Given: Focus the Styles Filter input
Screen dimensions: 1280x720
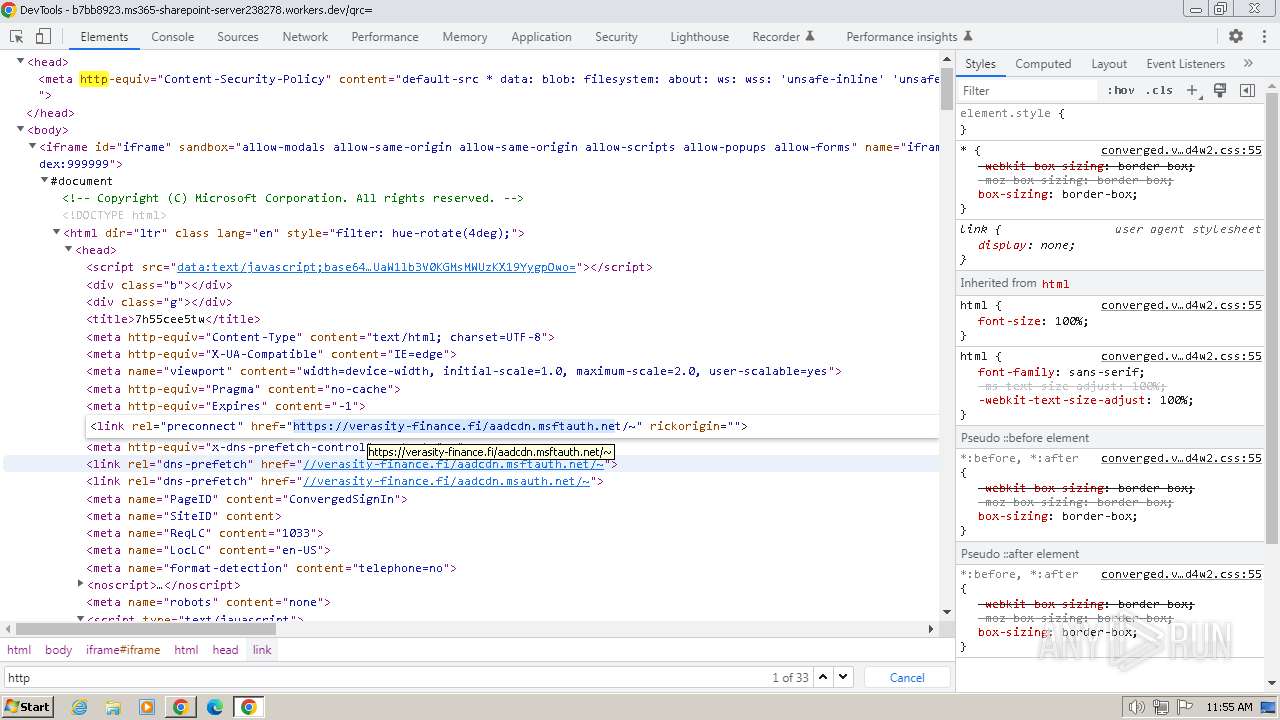Looking at the screenshot, I should coord(1028,90).
